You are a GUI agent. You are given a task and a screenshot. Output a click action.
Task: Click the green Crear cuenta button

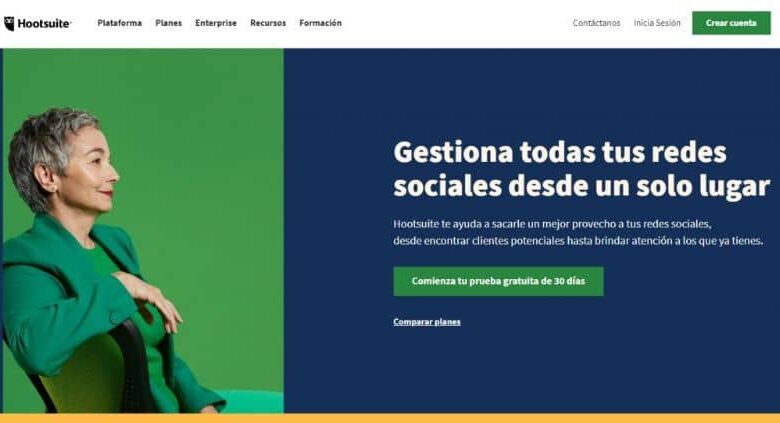(731, 23)
